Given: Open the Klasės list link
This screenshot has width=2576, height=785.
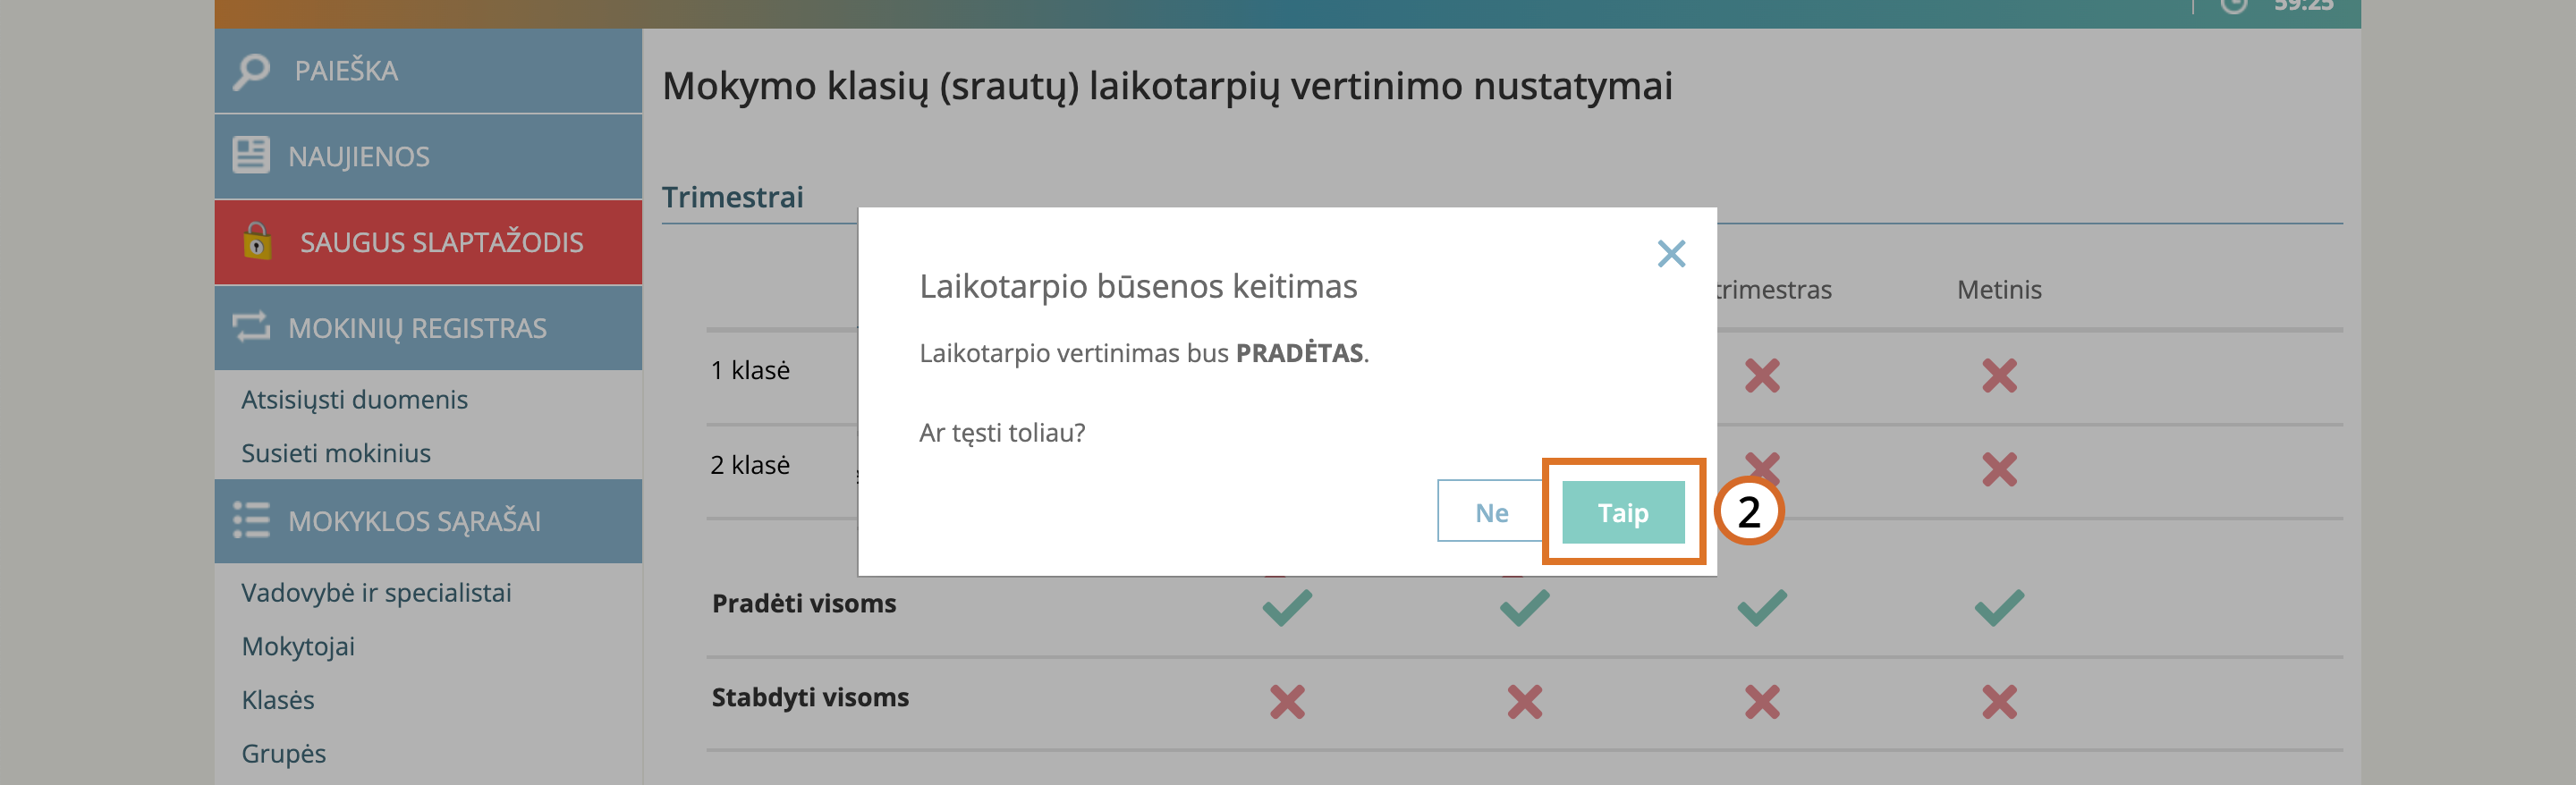Looking at the screenshot, I should coord(278,700).
